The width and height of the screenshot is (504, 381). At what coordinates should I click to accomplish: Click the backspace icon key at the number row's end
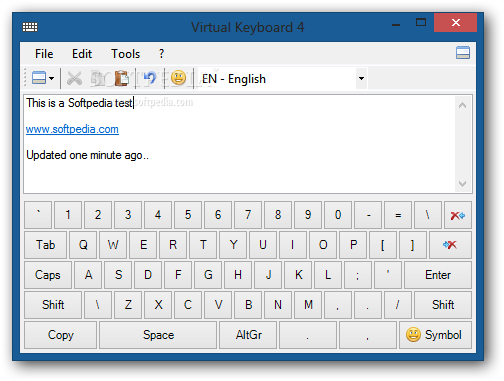[458, 215]
